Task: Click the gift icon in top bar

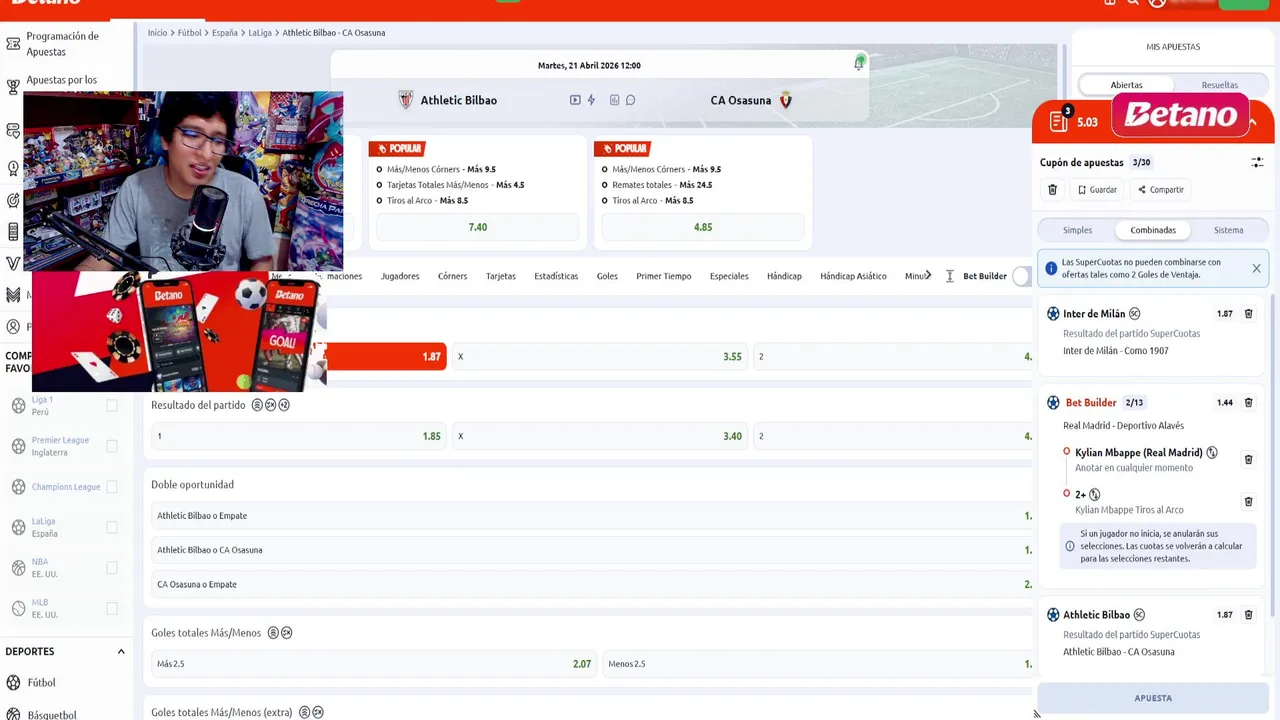Action: pyautogui.click(x=1110, y=3)
